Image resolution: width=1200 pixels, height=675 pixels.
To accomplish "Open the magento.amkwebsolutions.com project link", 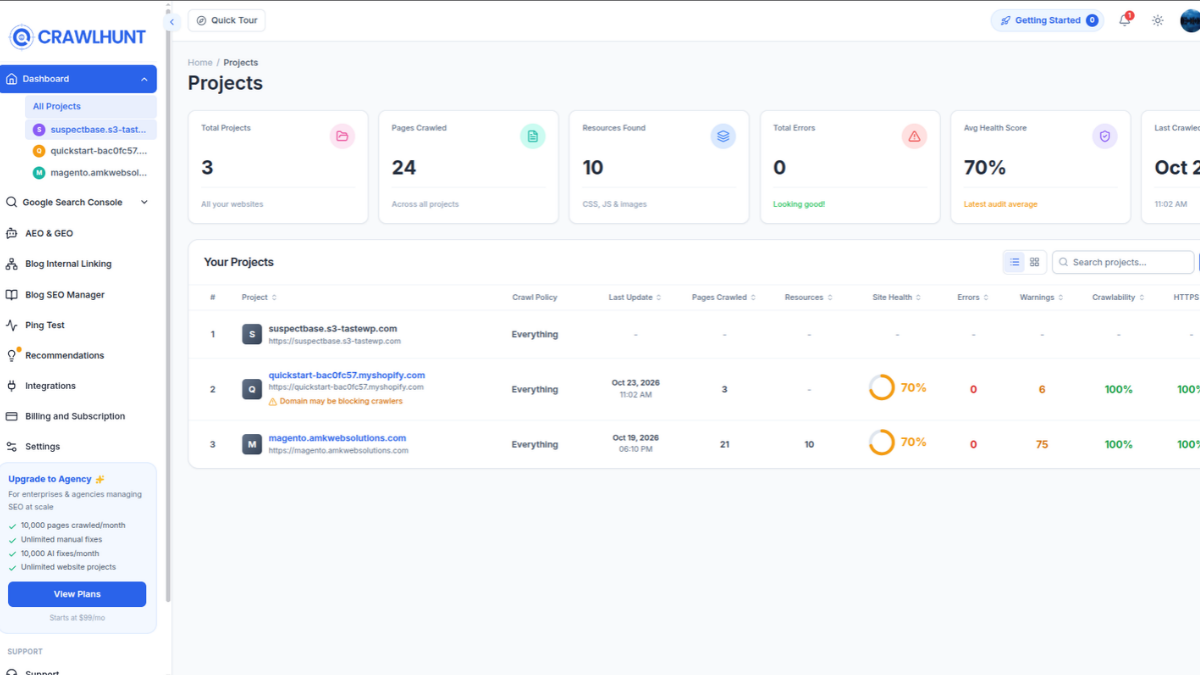I will [338, 438].
